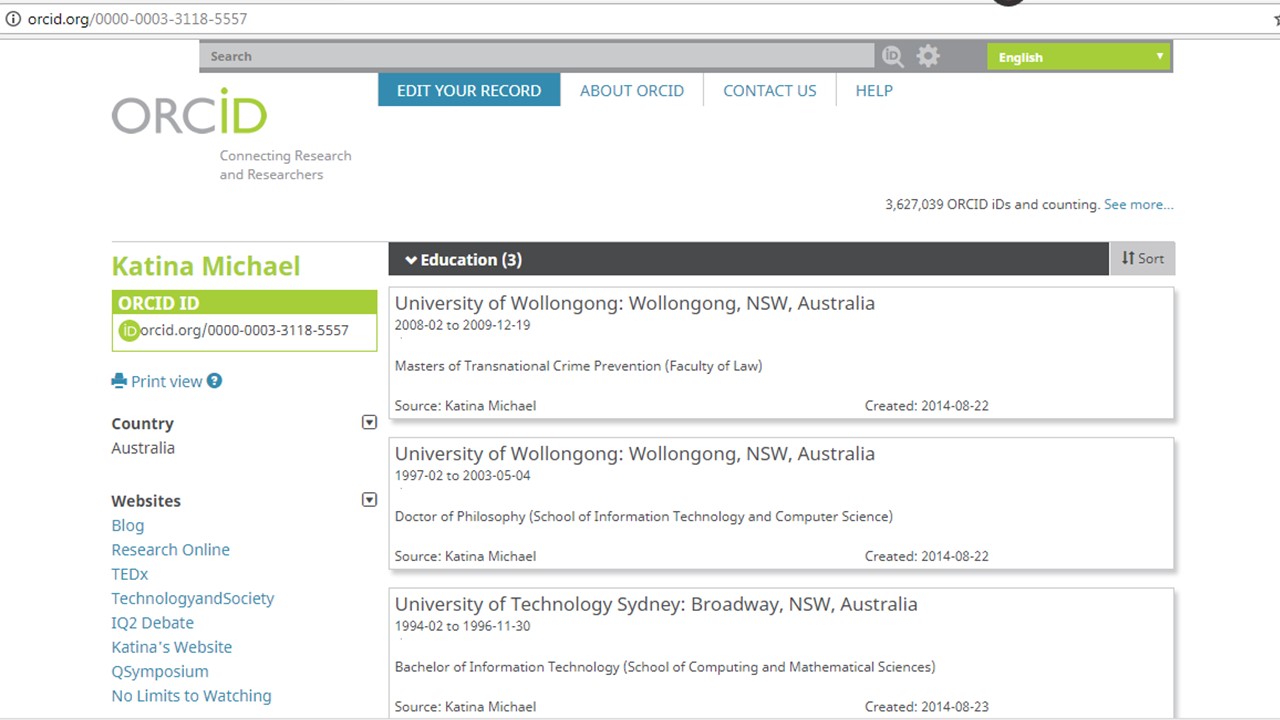Expand the Country section arrow

pos(369,423)
